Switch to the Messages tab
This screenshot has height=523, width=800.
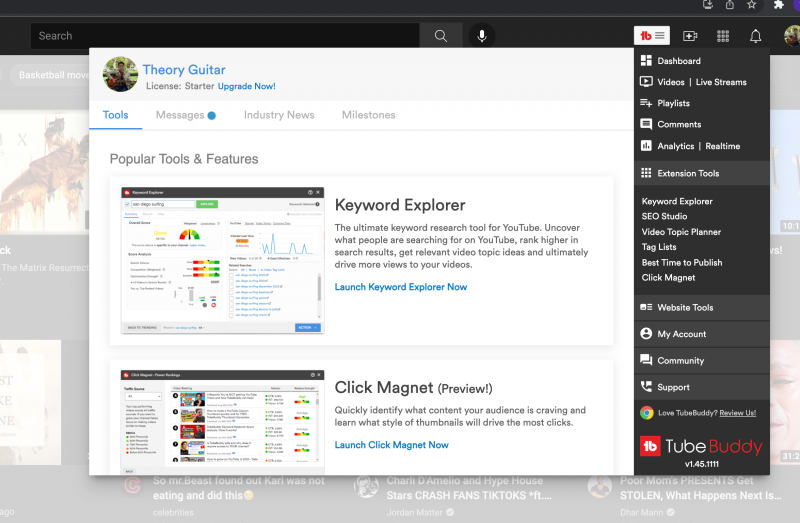(180, 115)
